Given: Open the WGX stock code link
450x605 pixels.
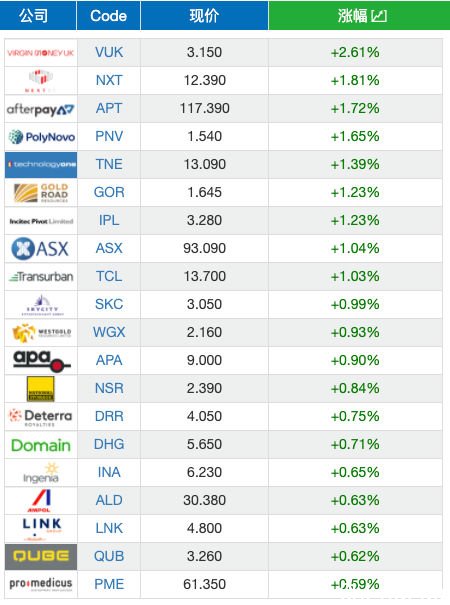Looking at the screenshot, I should coord(109,332).
